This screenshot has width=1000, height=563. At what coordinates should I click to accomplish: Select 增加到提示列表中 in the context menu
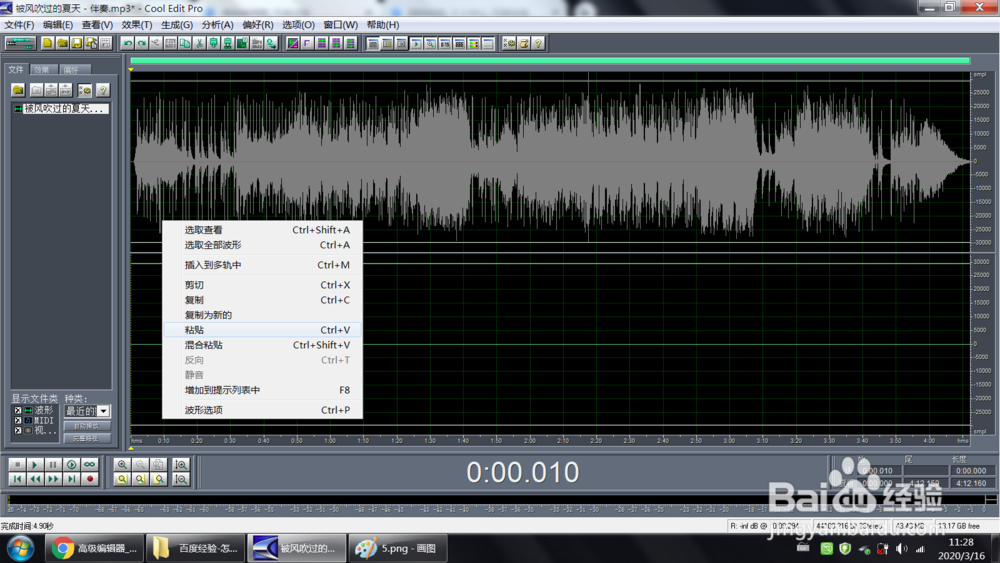pyautogui.click(x=262, y=390)
